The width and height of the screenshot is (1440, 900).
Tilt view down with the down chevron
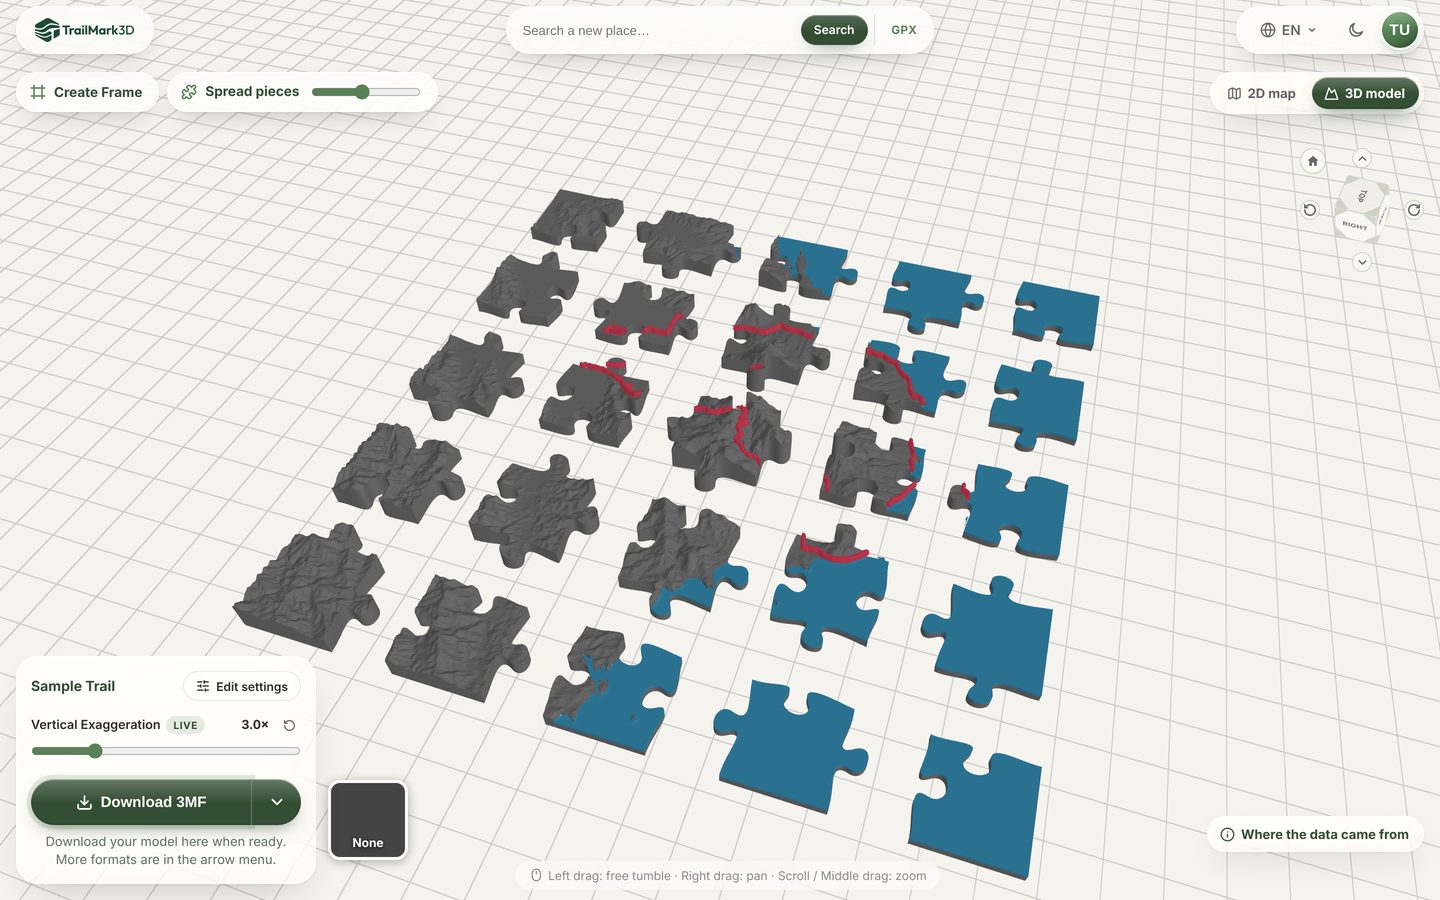(x=1362, y=262)
